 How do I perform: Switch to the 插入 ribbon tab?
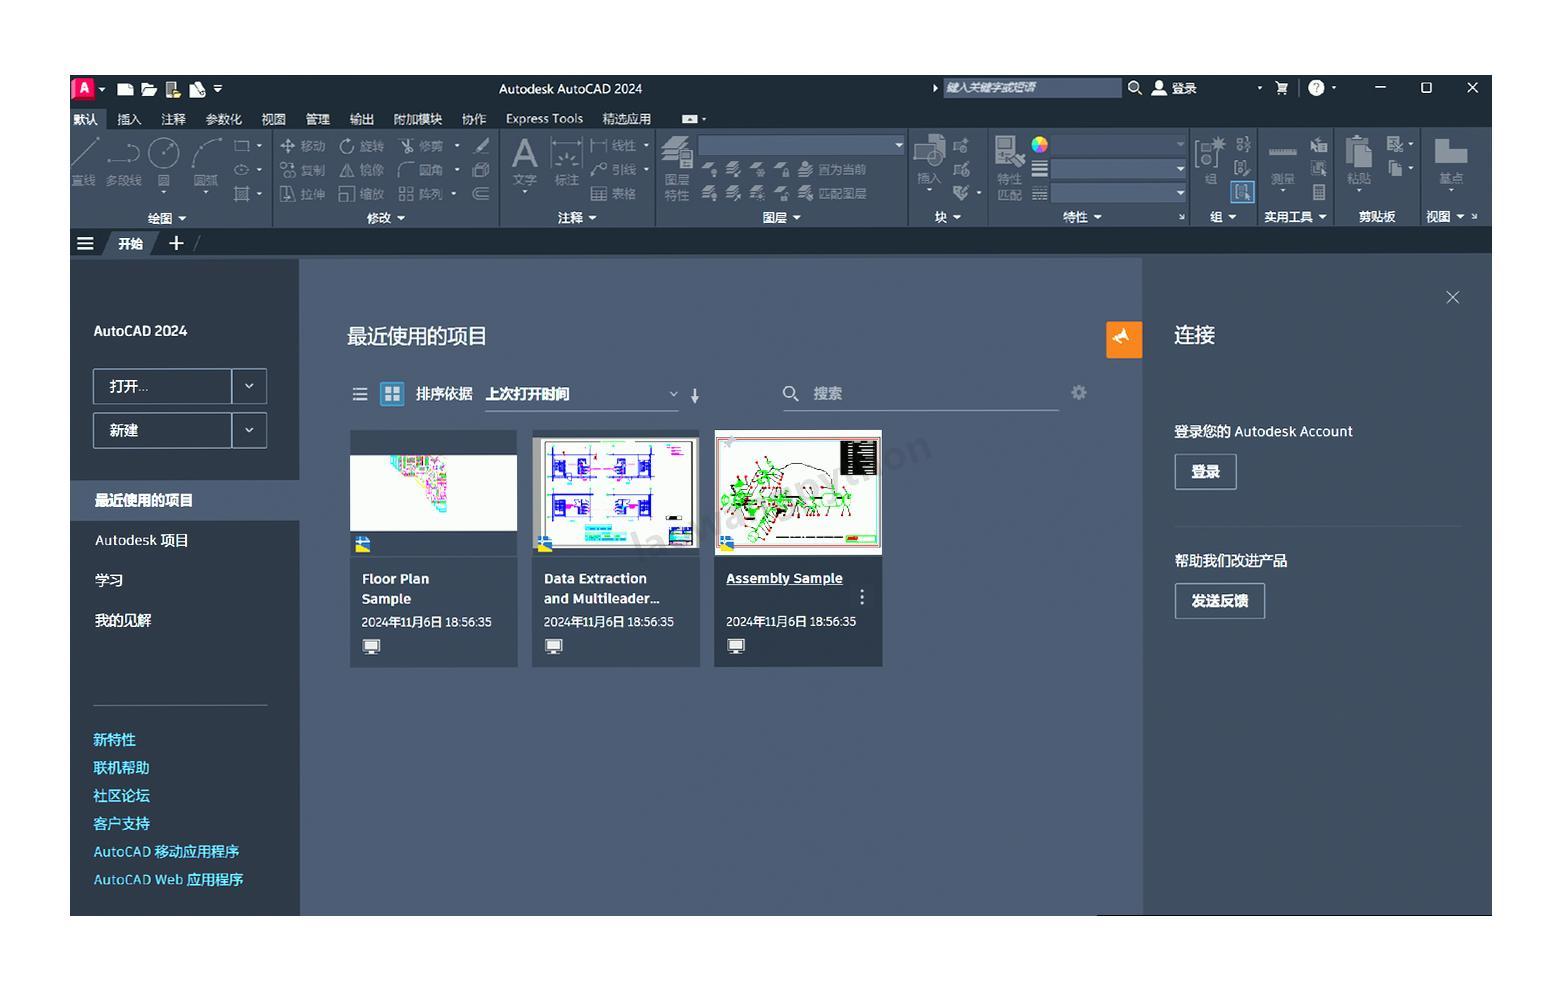129,118
